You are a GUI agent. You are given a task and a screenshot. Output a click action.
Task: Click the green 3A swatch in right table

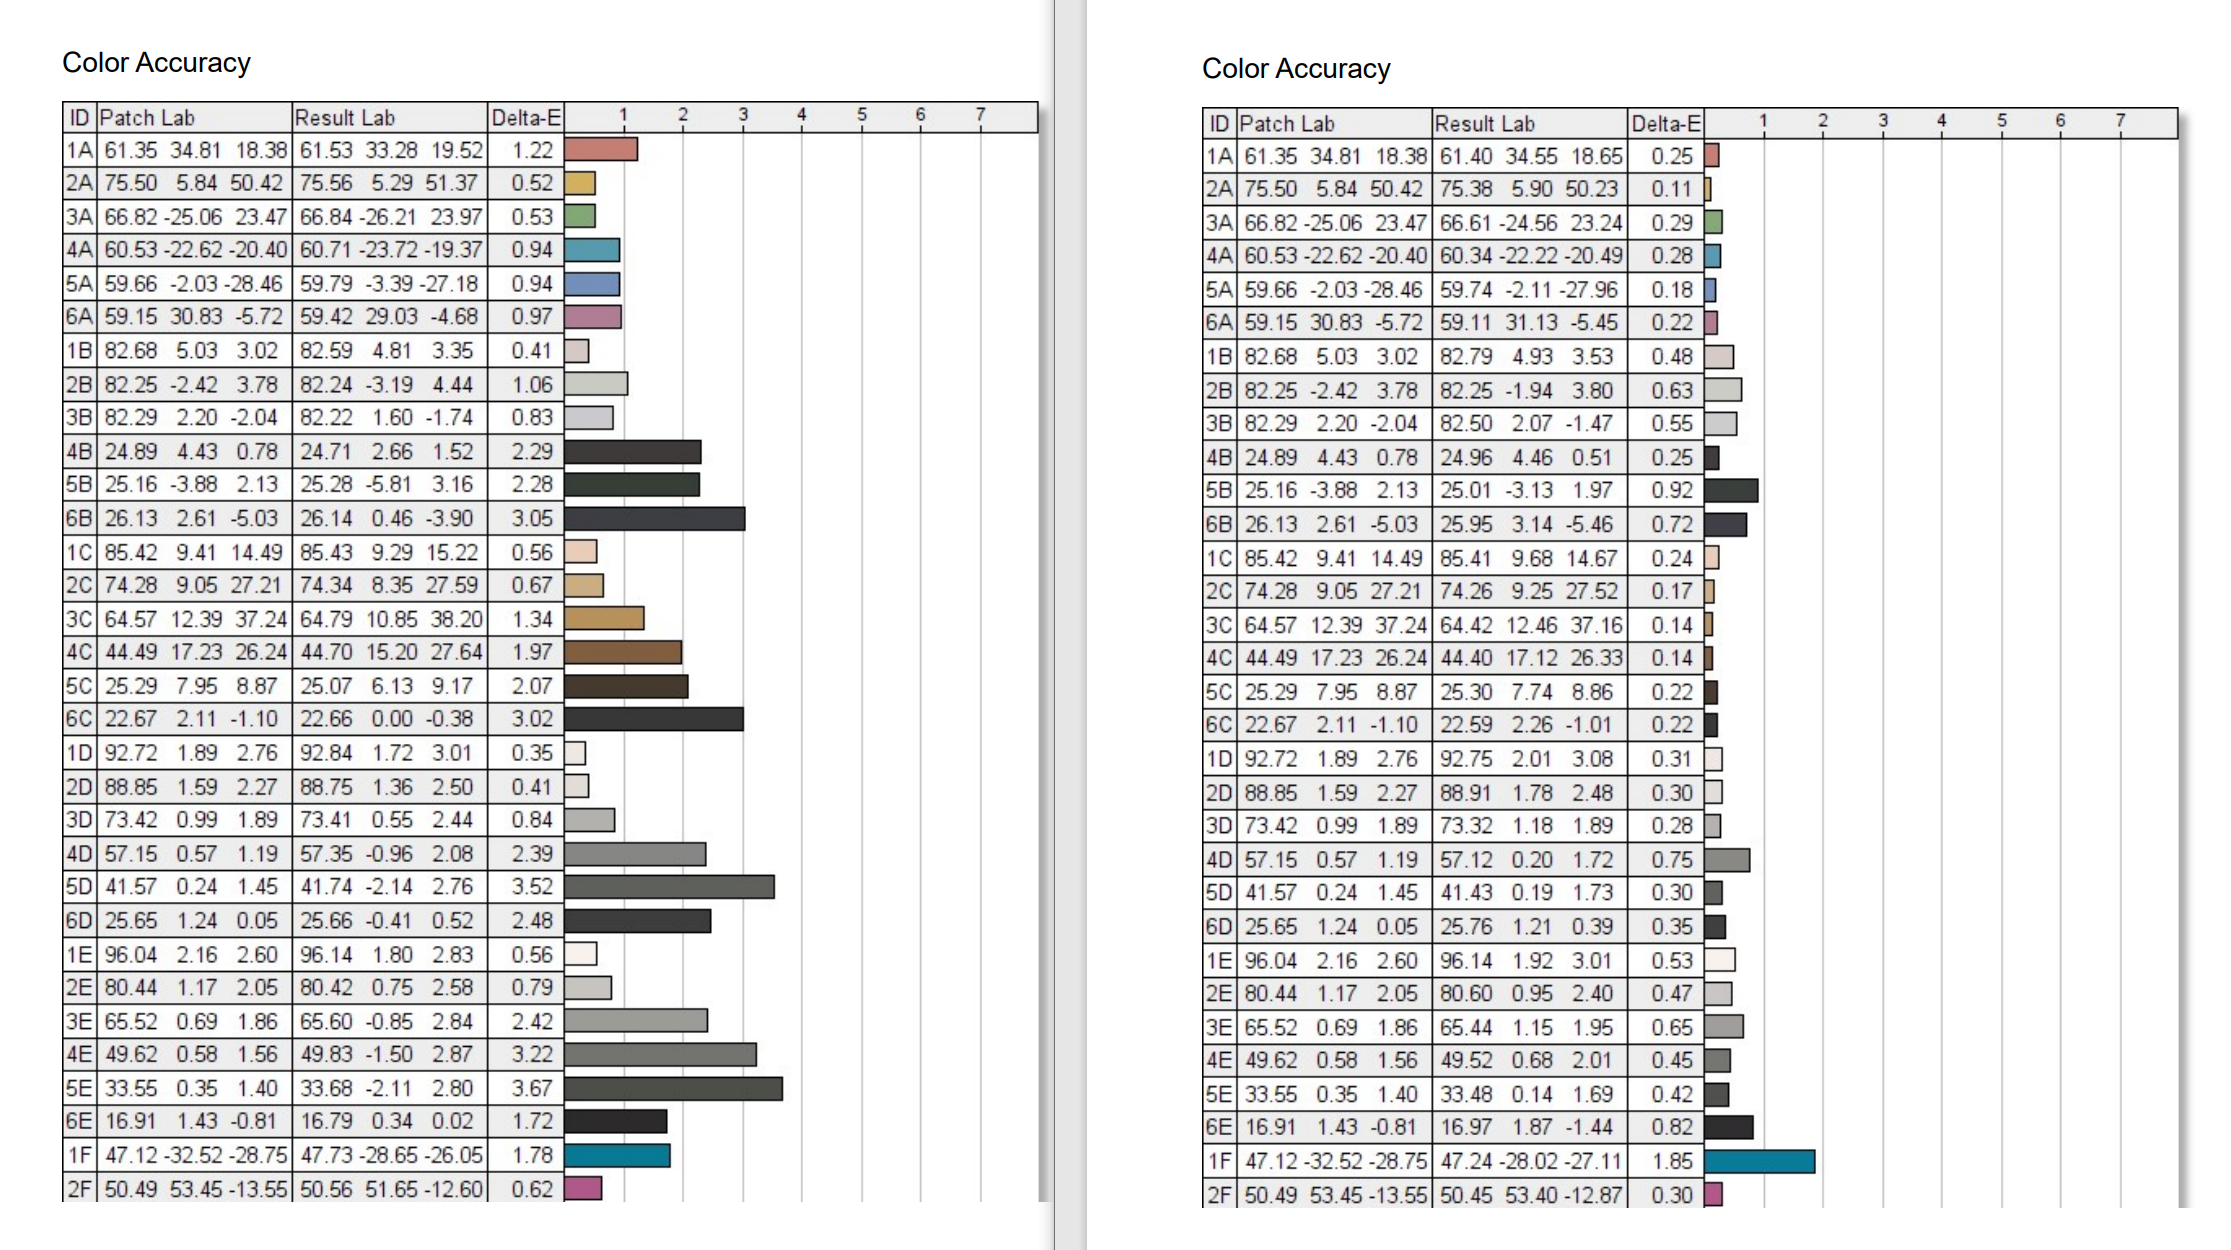click(x=1713, y=222)
